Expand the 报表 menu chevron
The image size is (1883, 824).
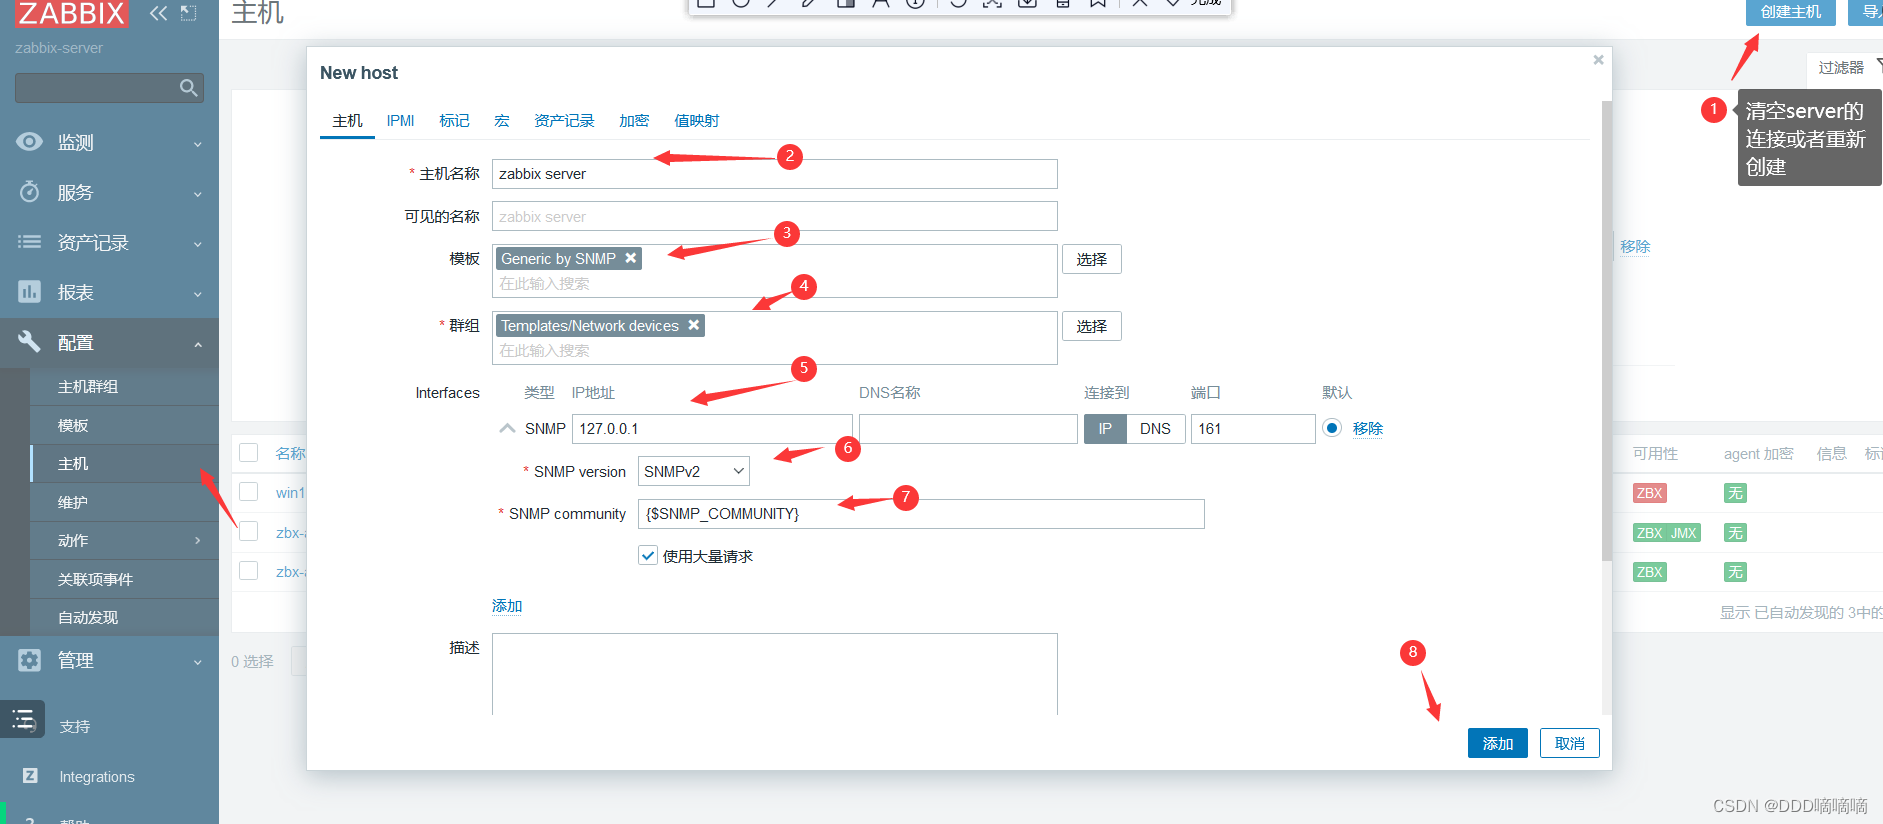pos(198,294)
